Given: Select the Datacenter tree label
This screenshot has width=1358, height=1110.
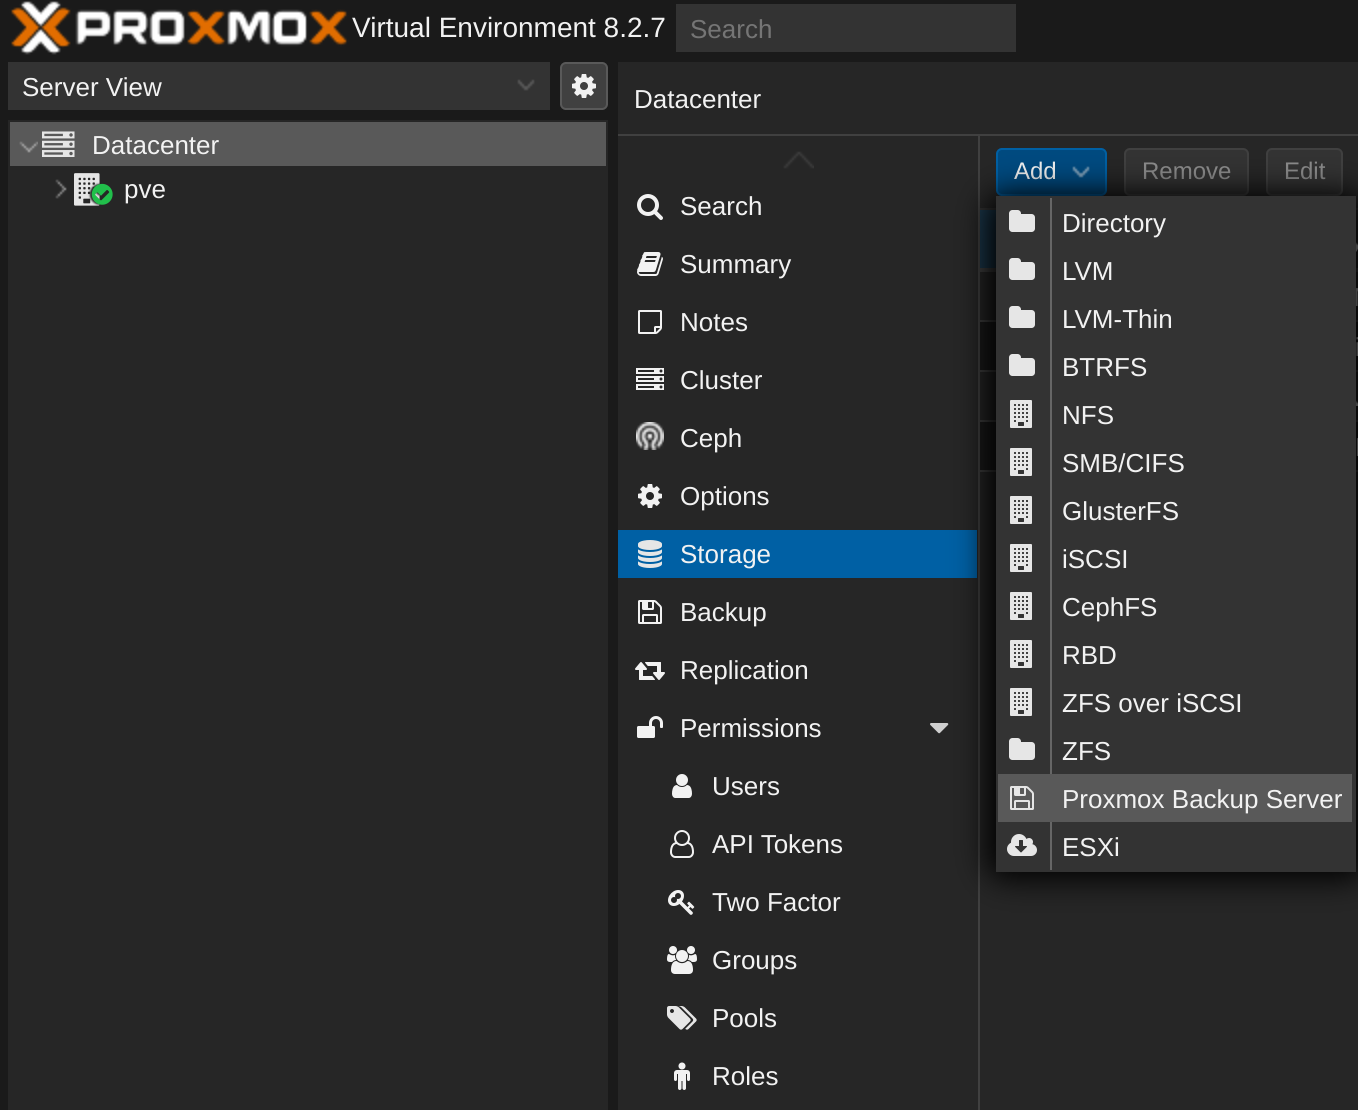Looking at the screenshot, I should coord(155,145).
